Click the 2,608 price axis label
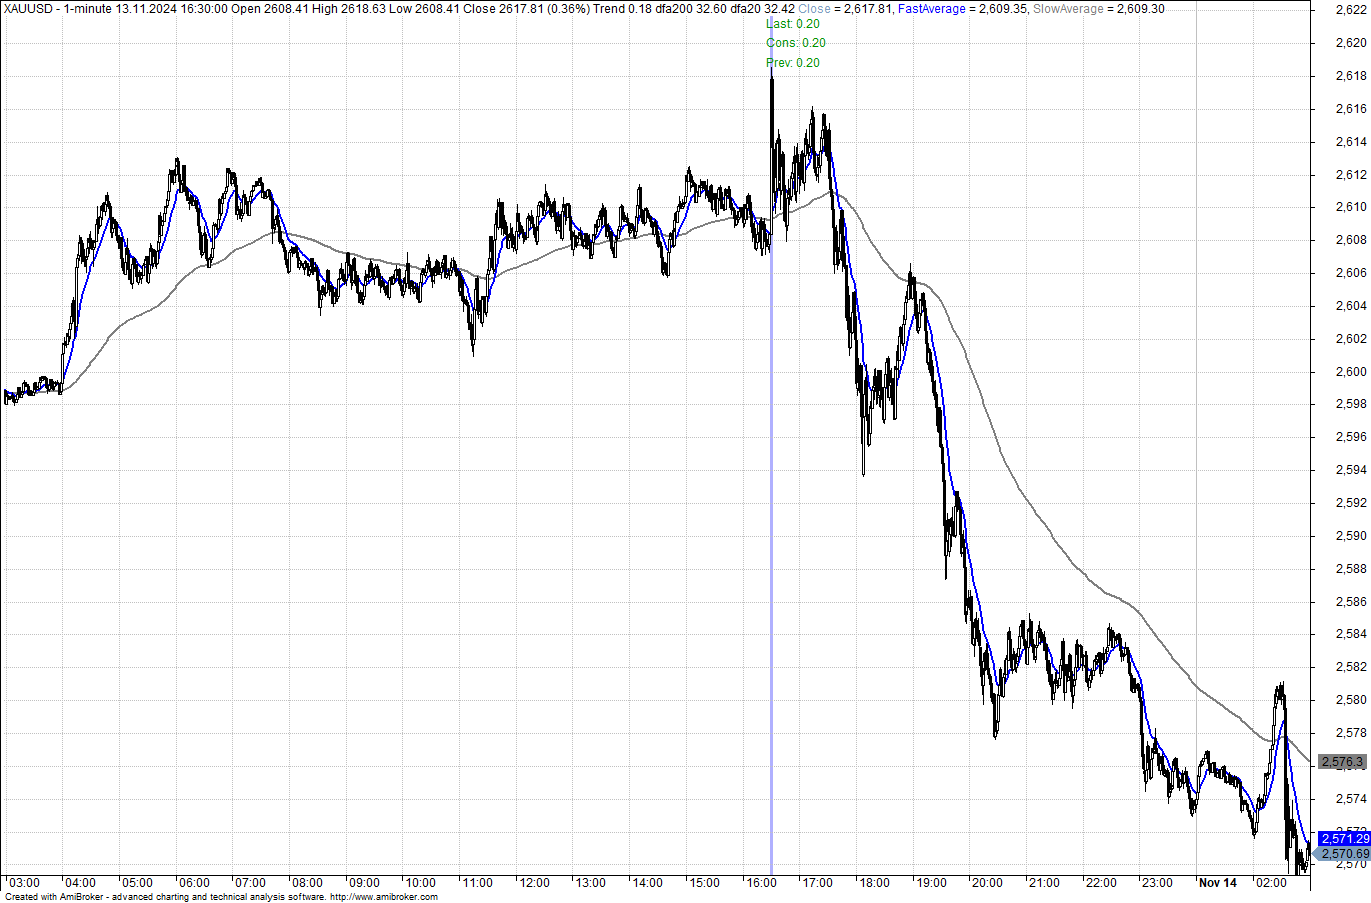This screenshot has width=1371, height=903. pyautogui.click(x=1351, y=240)
